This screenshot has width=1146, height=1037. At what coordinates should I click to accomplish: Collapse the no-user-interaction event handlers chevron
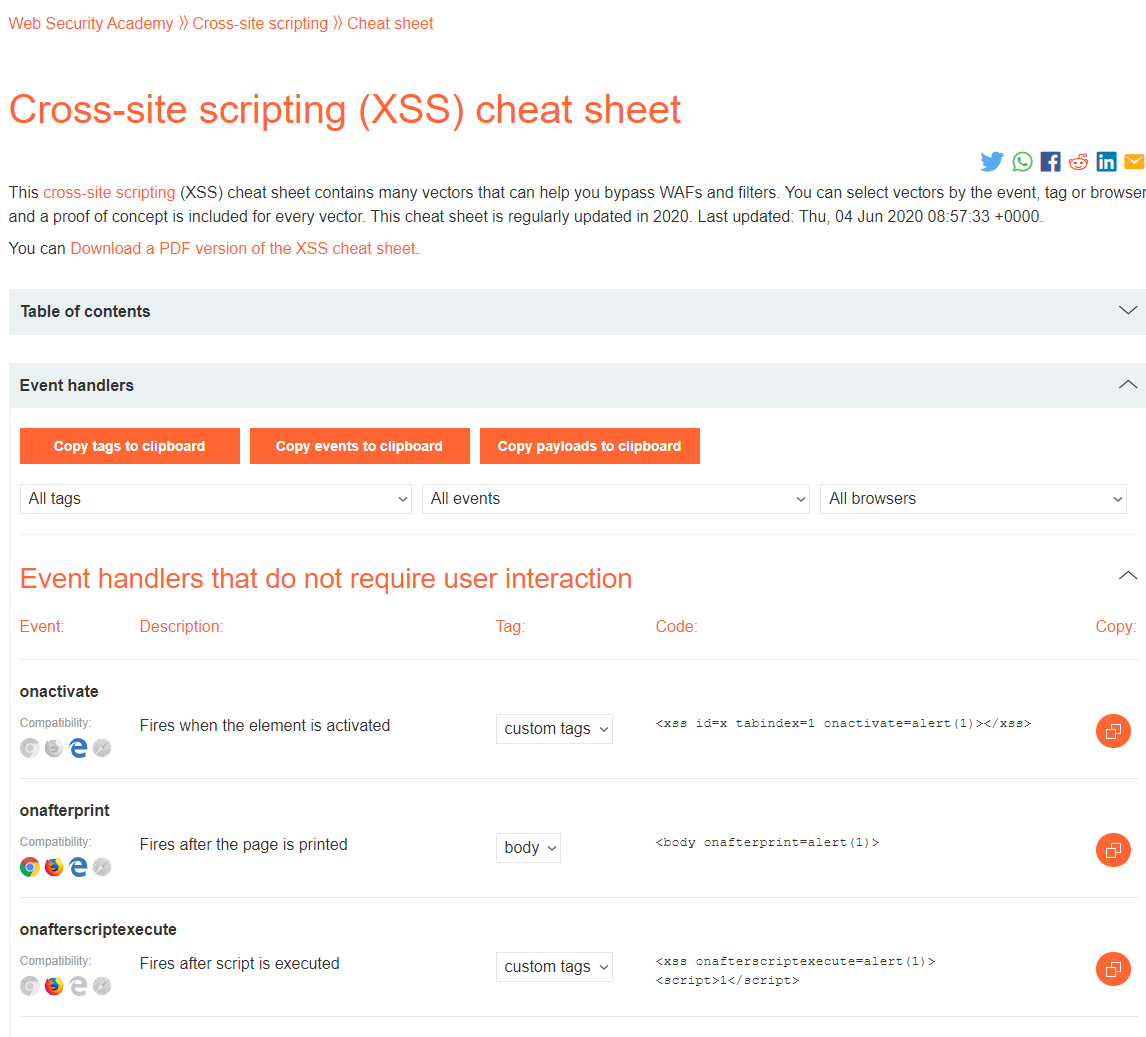[1128, 576]
